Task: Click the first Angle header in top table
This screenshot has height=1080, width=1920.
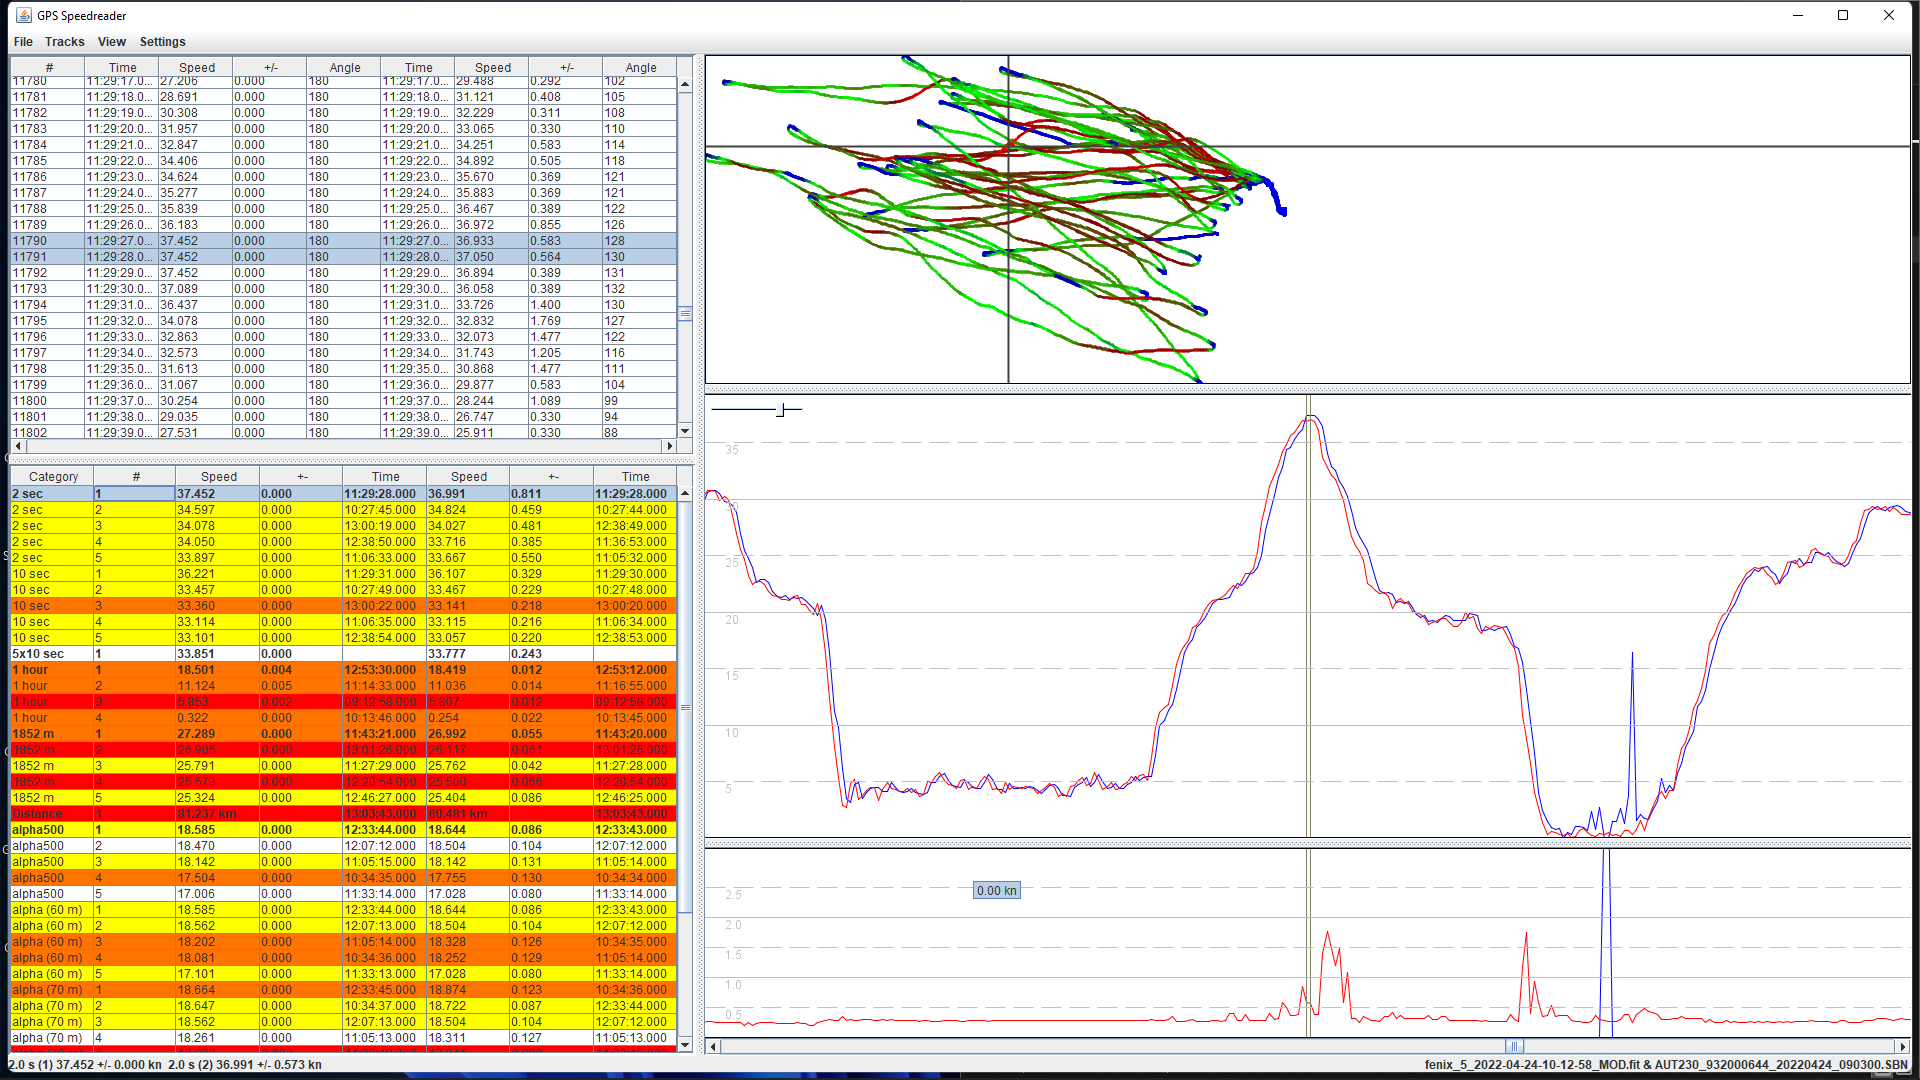Action: (x=344, y=68)
